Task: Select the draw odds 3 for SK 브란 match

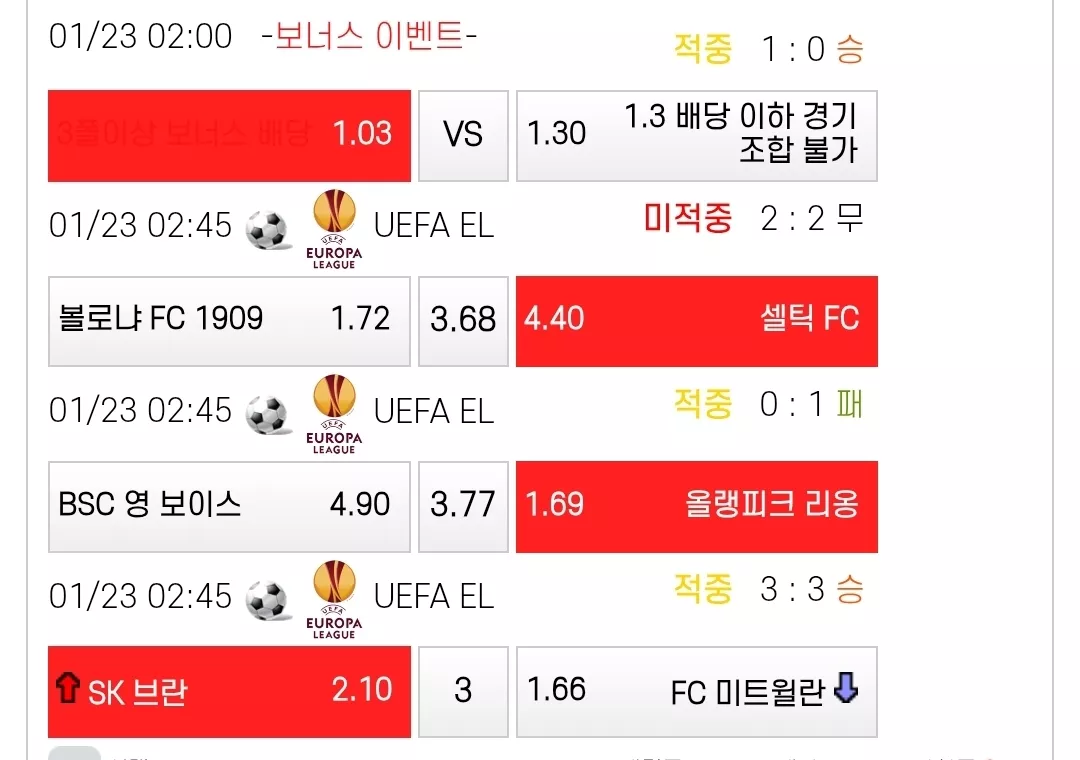Action: pos(463,692)
